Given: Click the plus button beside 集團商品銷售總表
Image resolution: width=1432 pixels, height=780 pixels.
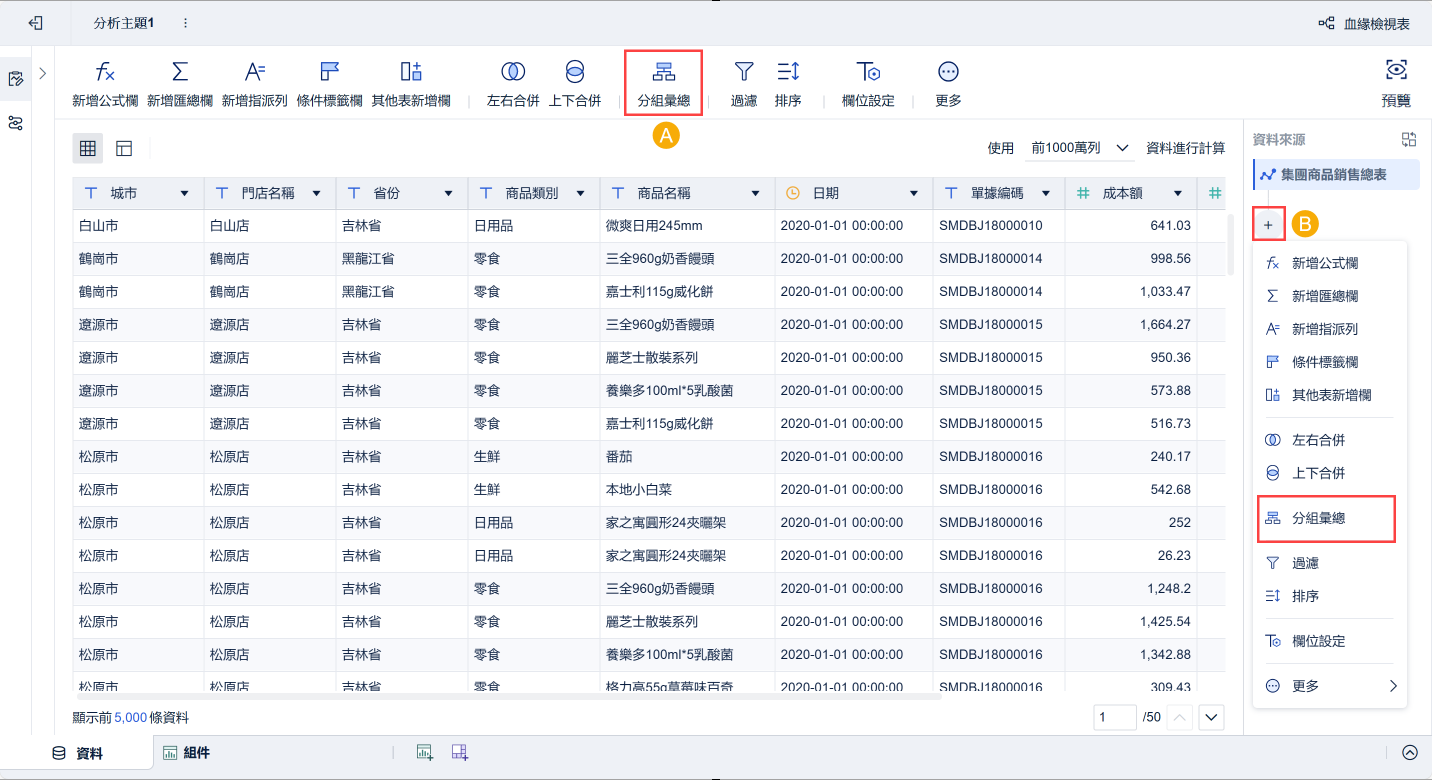Looking at the screenshot, I should [1268, 224].
